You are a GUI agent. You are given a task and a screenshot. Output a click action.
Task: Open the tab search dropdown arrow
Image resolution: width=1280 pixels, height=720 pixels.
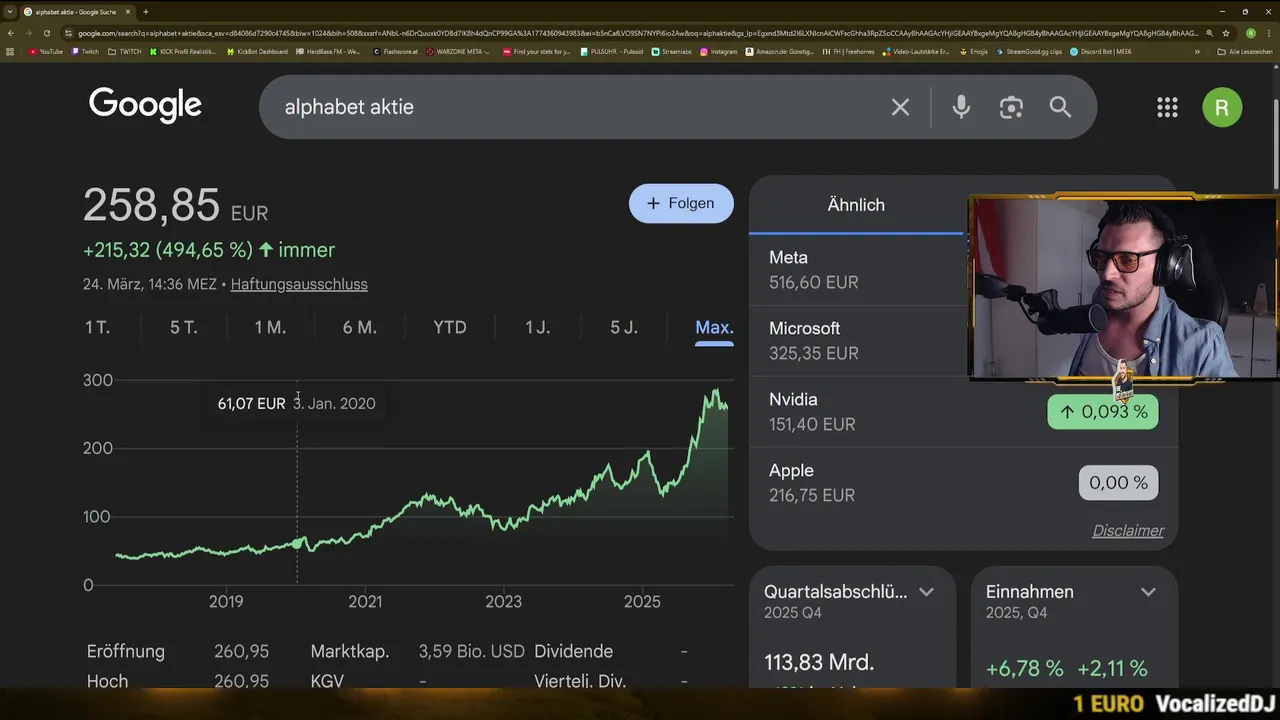click(10, 12)
